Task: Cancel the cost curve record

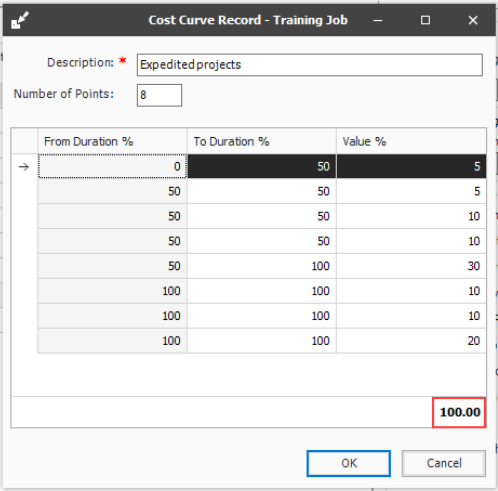Action: pos(444,463)
